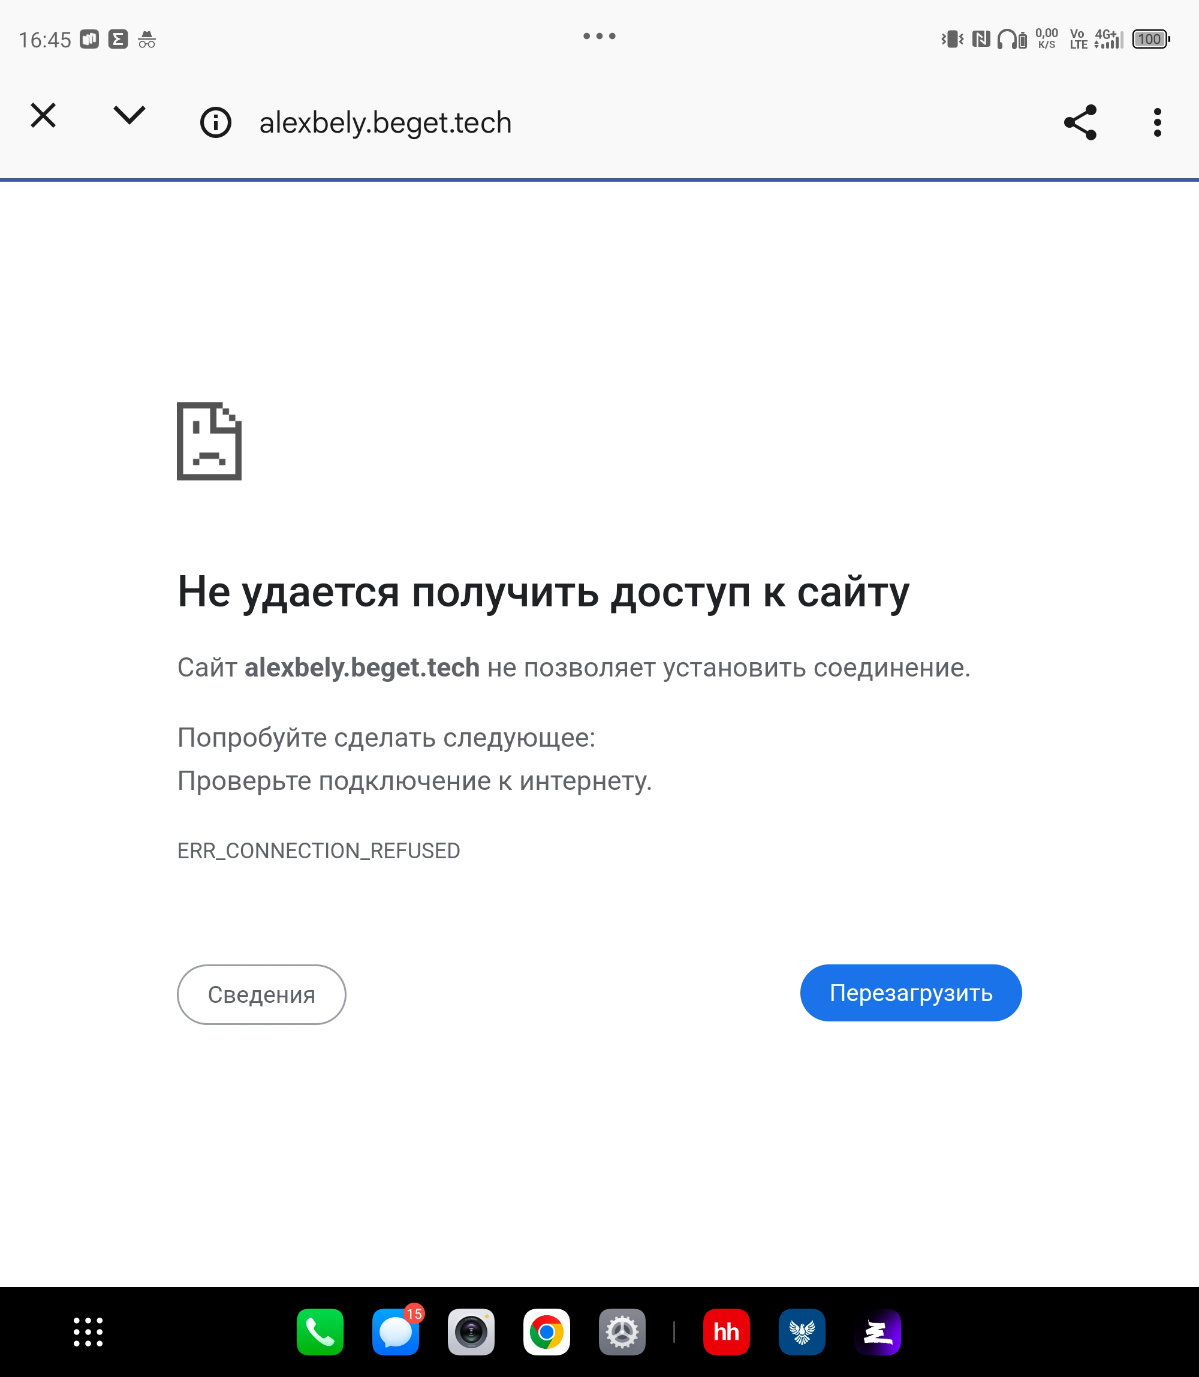Viewport: 1199px width, 1377px height.
Task: Tap the Перезагрузить reload button
Action: click(x=911, y=993)
